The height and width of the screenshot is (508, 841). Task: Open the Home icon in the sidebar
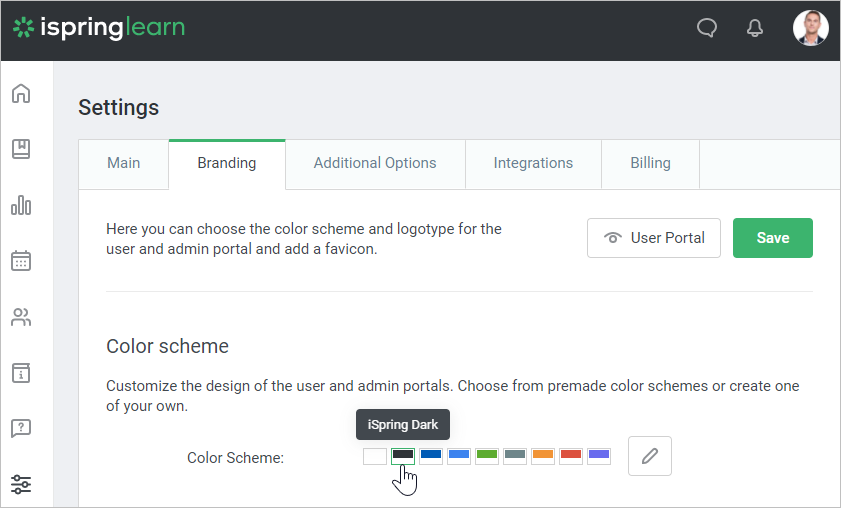(x=21, y=93)
